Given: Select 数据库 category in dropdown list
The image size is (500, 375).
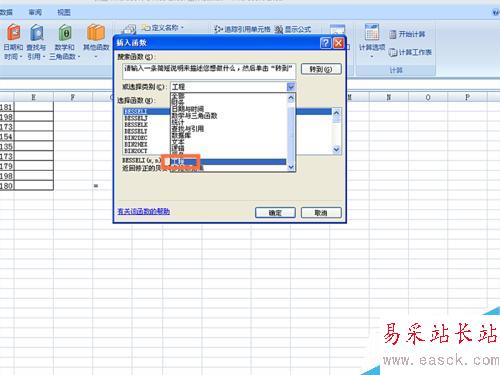Looking at the screenshot, I should click(x=181, y=135).
